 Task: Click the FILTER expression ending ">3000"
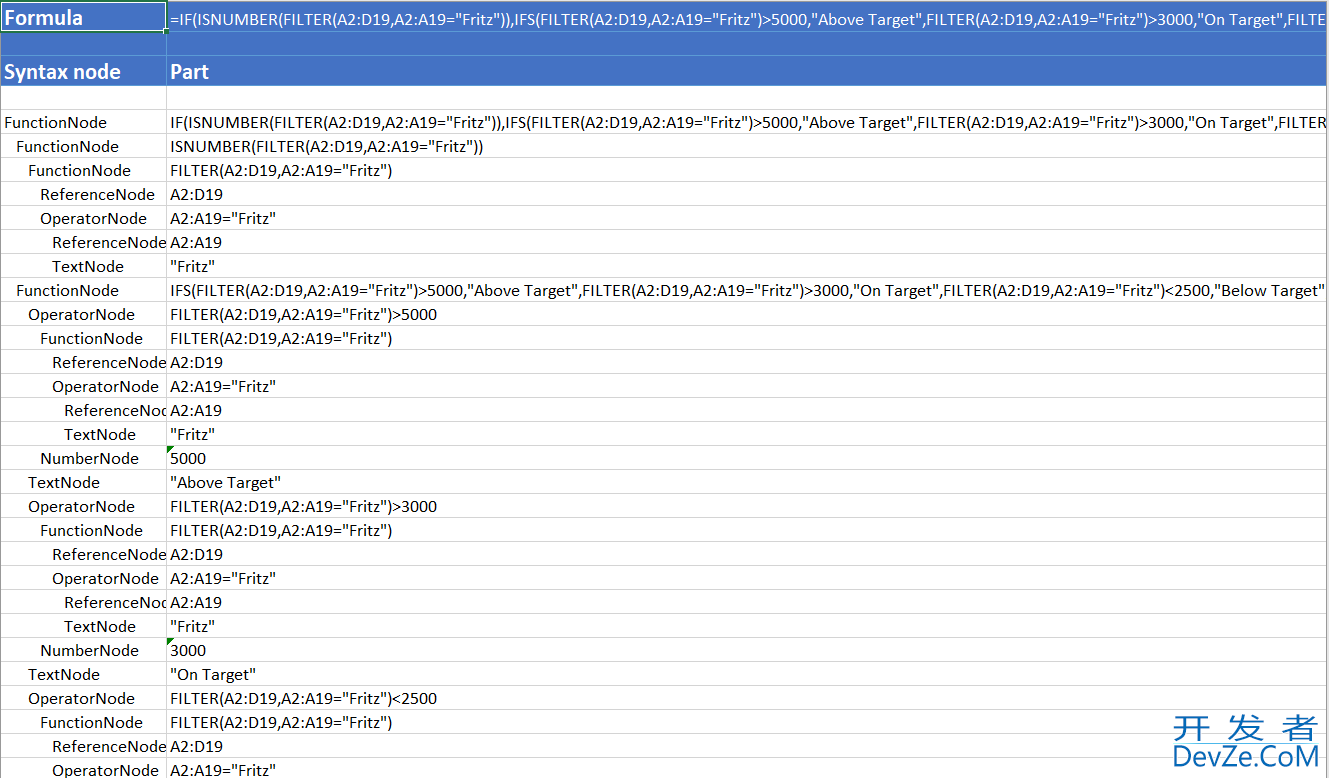(748, 506)
